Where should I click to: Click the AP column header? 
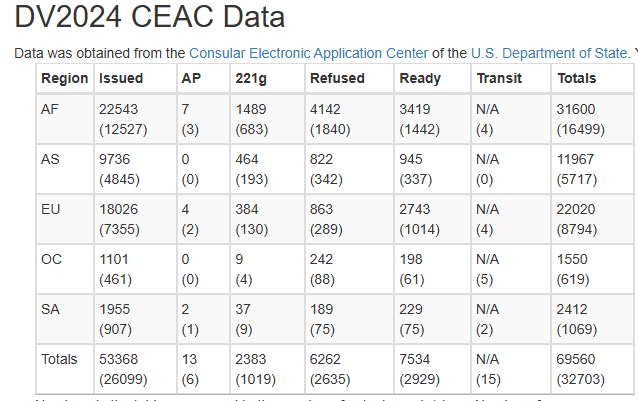(x=191, y=78)
